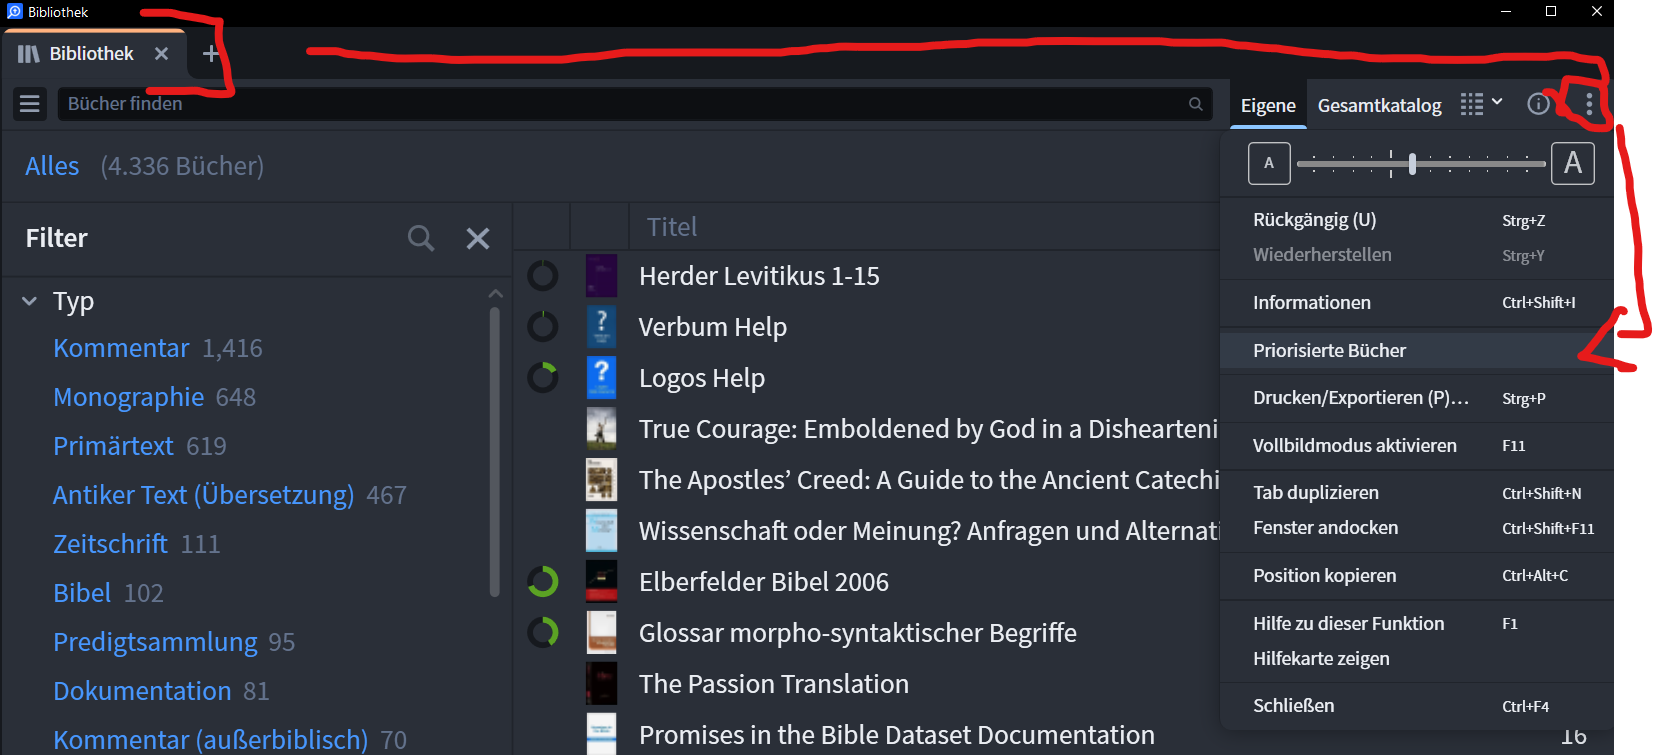Open Logos Help cover thumbnail
1653x755 pixels.
pos(601,377)
